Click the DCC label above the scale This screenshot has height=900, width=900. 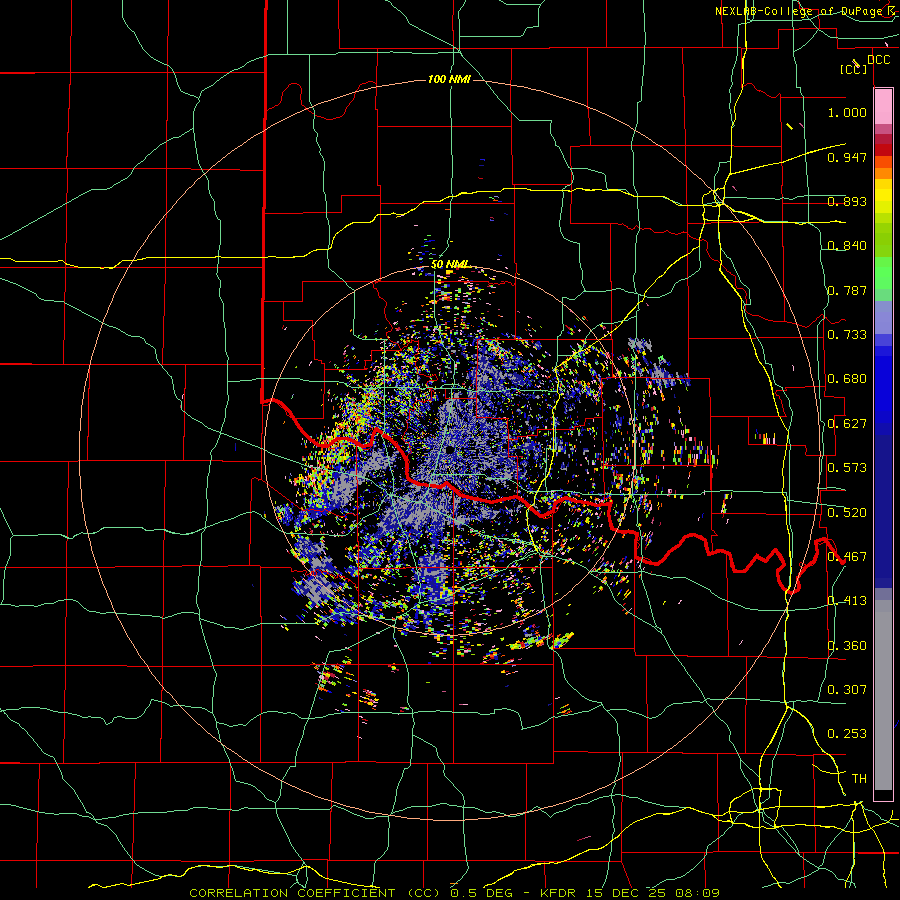coord(878,59)
